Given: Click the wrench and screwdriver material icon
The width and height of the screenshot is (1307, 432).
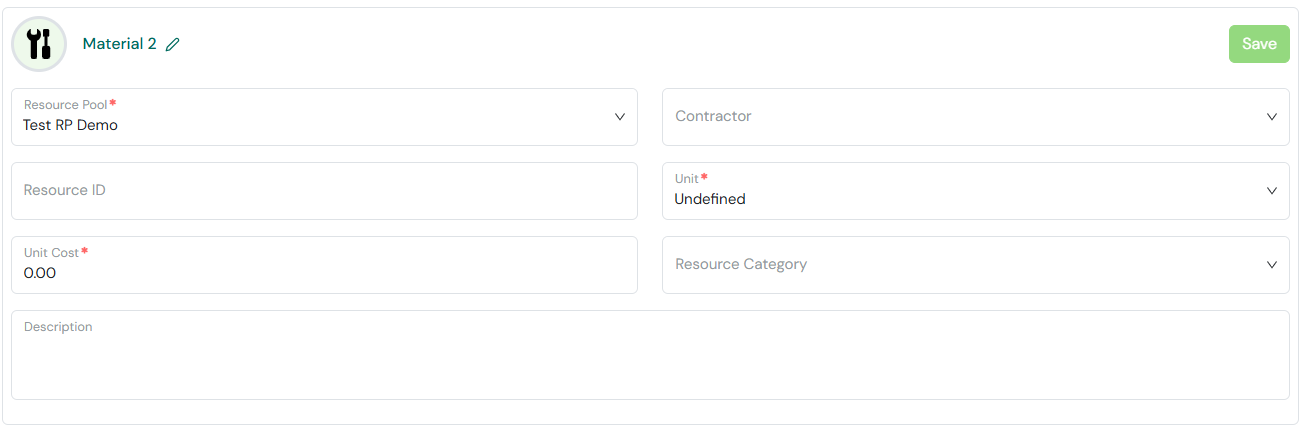Looking at the screenshot, I should [x=39, y=44].
